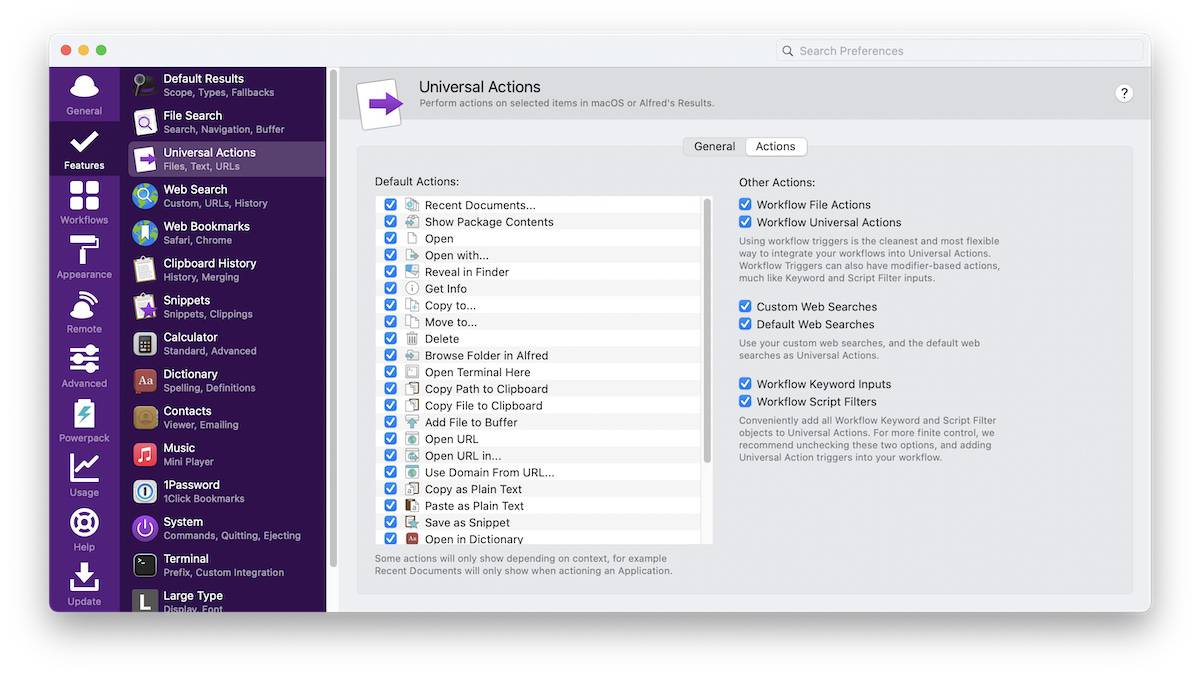Toggle Save as Snippet checkbox
Viewport: 1200px width, 677px height.
coord(391,522)
